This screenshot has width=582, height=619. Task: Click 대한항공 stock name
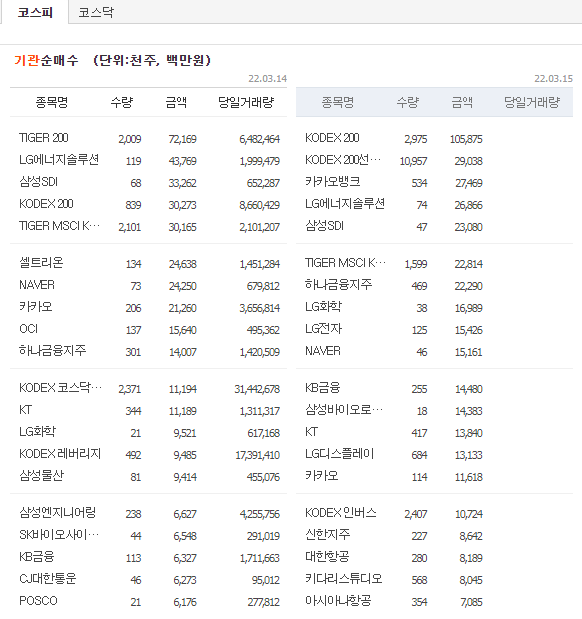pos(327,557)
